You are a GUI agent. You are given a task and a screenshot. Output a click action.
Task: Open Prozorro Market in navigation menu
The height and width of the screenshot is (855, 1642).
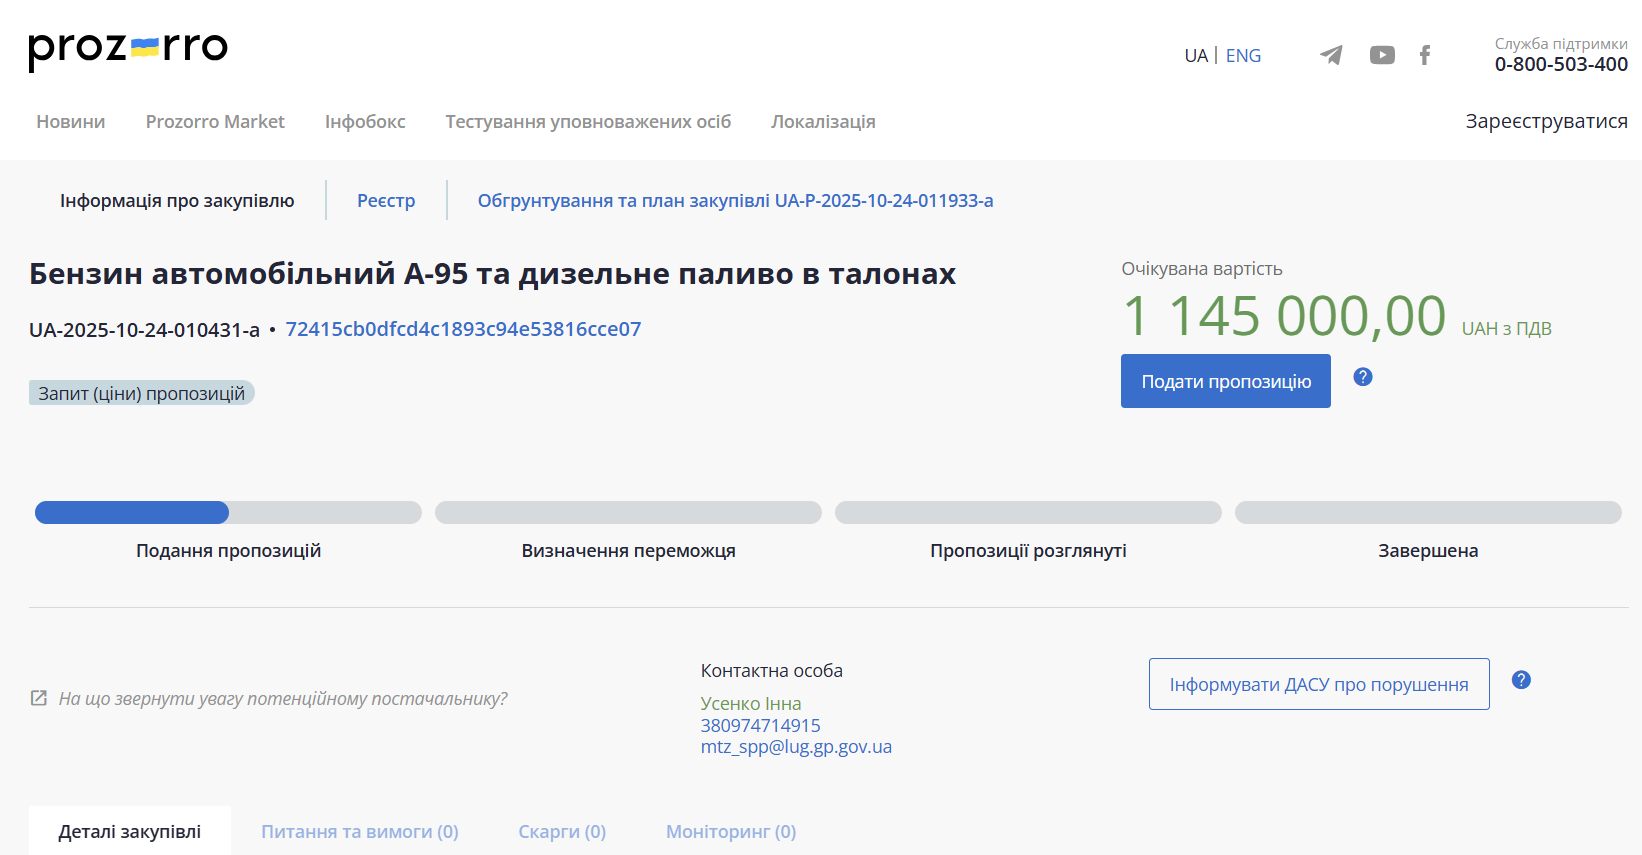[215, 121]
